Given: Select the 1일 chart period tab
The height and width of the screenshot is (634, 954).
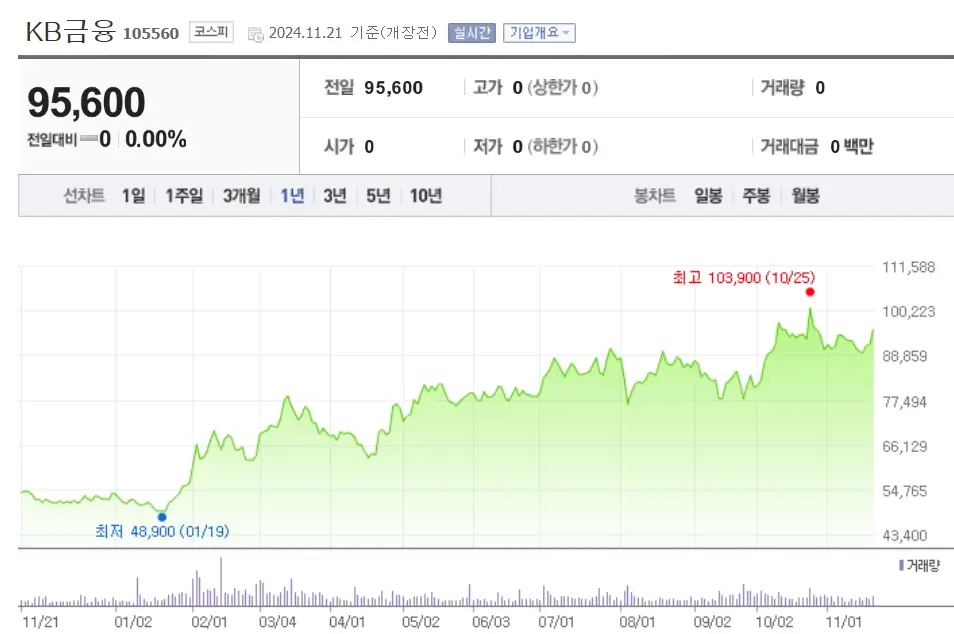Looking at the screenshot, I should pyautogui.click(x=135, y=196).
